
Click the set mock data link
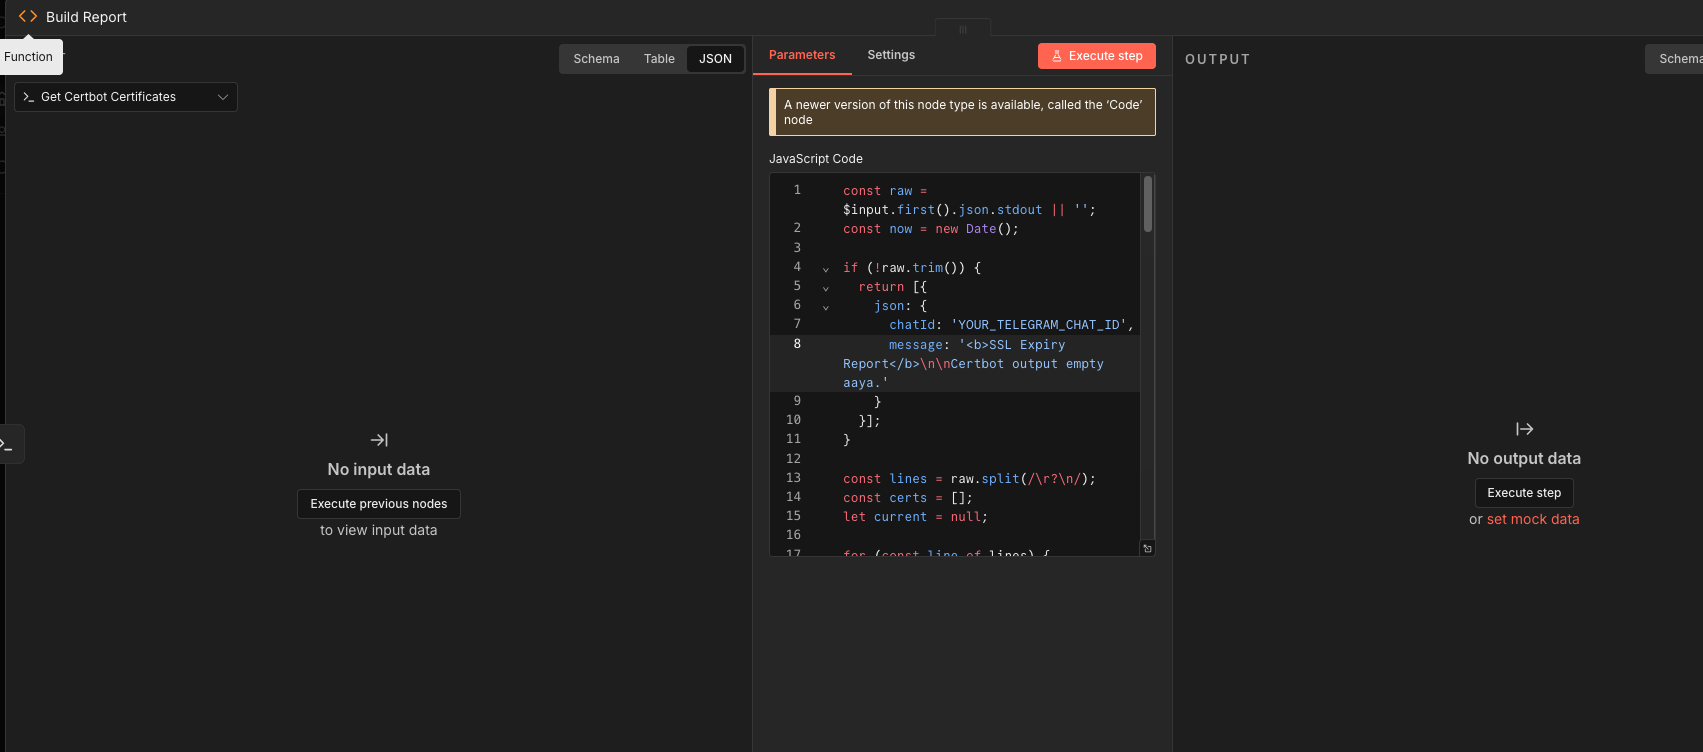pyautogui.click(x=1533, y=519)
